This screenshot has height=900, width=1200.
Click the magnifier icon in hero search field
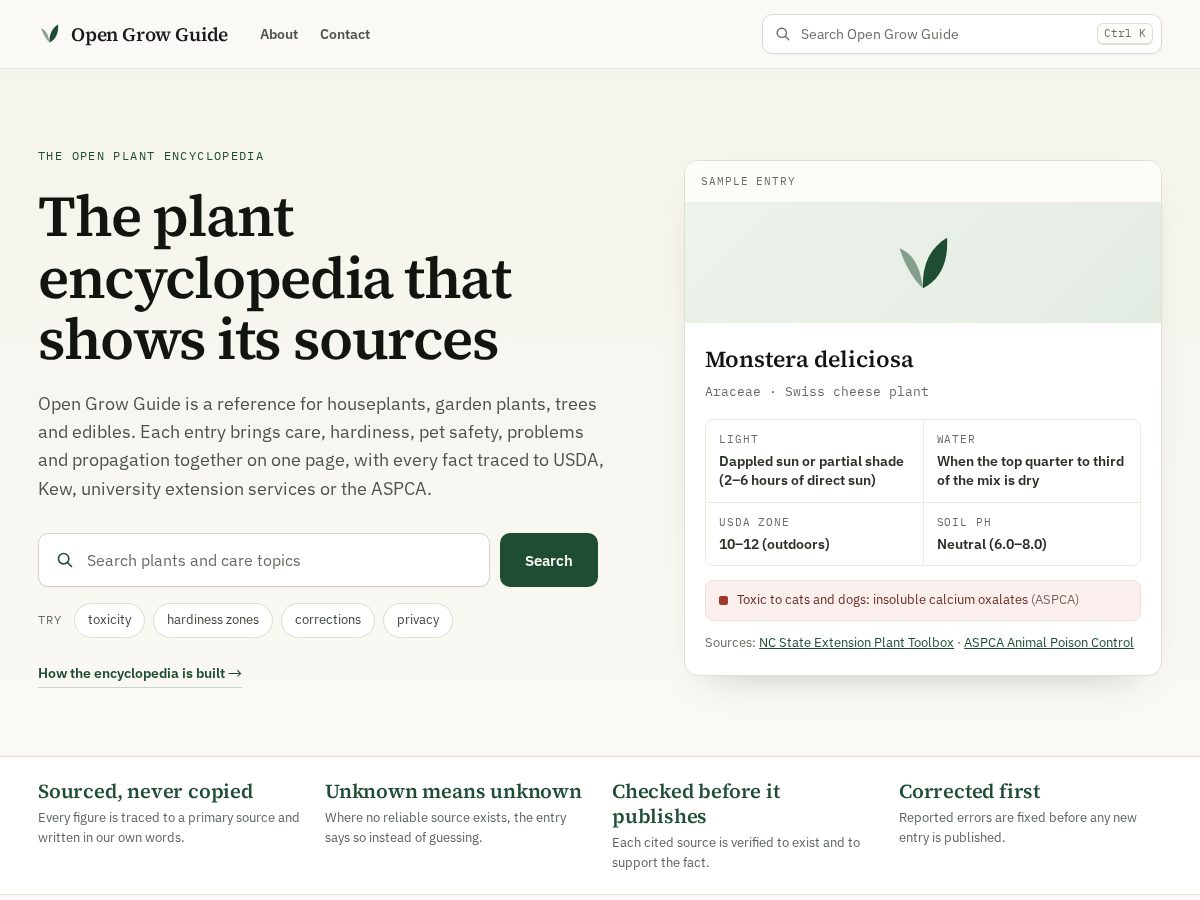(x=65, y=560)
